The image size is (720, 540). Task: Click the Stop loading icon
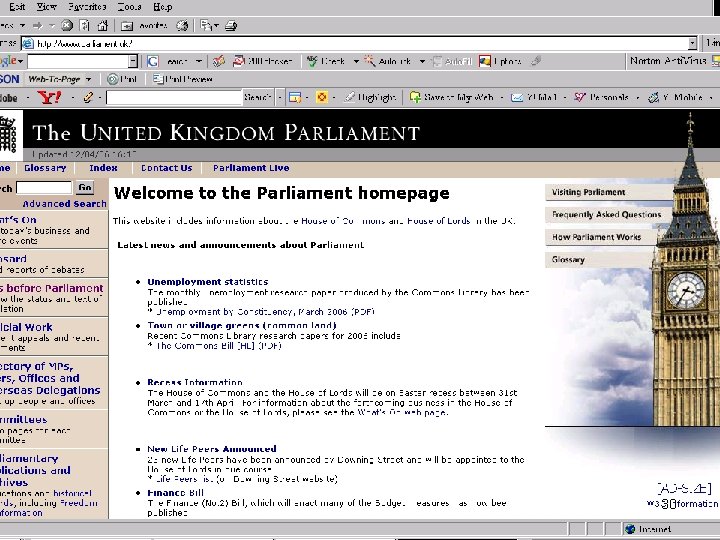(67, 26)
